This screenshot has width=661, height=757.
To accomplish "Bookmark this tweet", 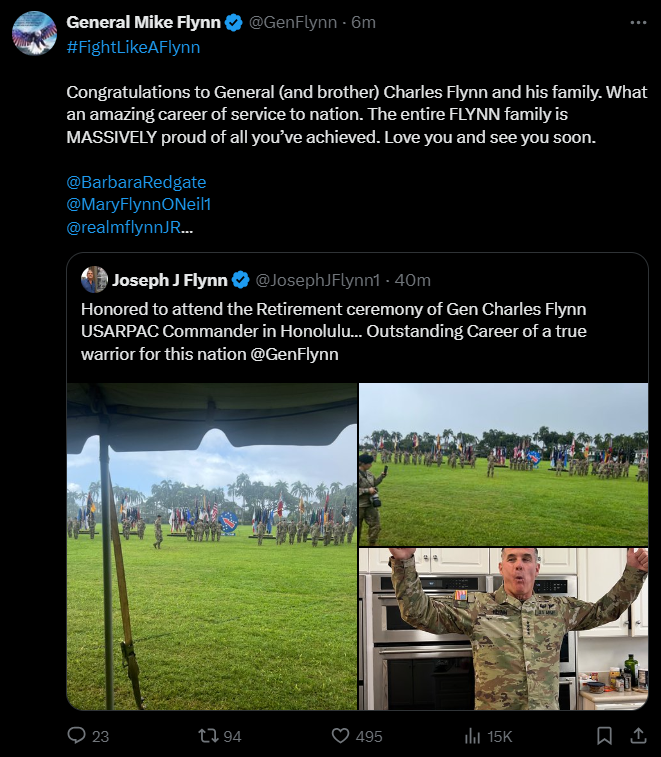I will pos(604,736).
